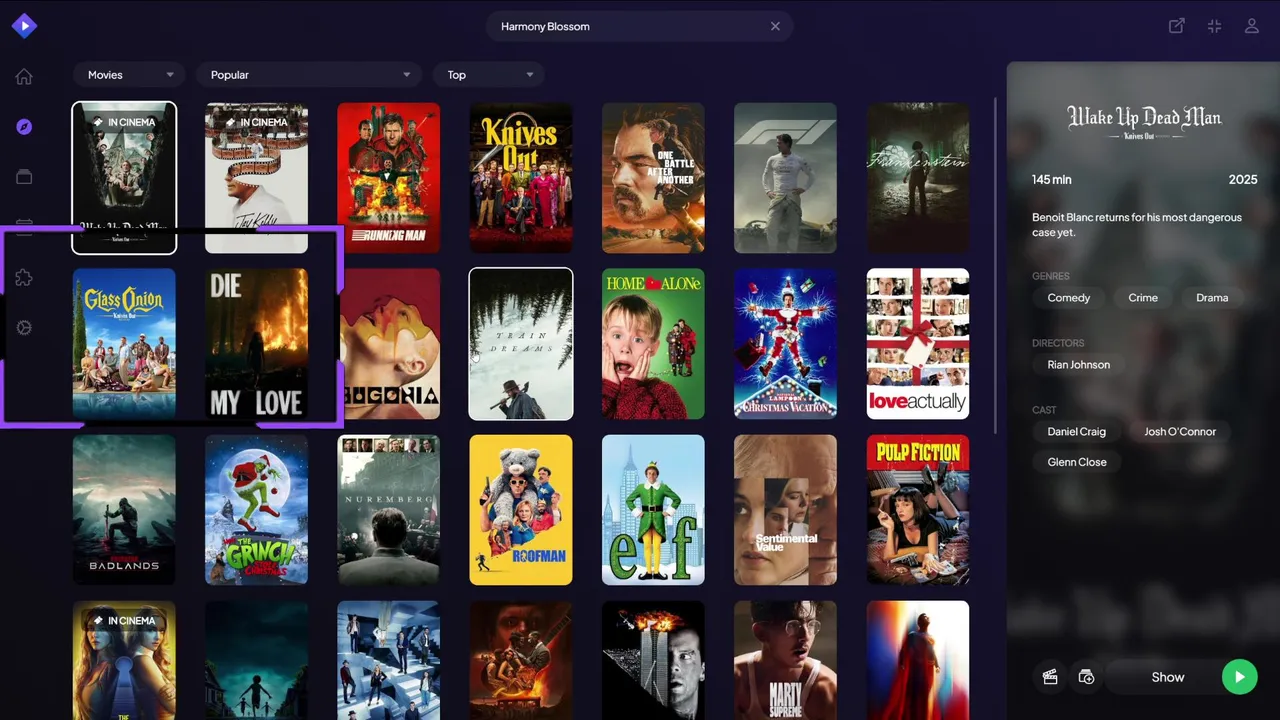Image resolution: width=1280 pixels, height=720 pixels.
Task: Open cast member Daniel Craig
Action: pos(1076,432)
